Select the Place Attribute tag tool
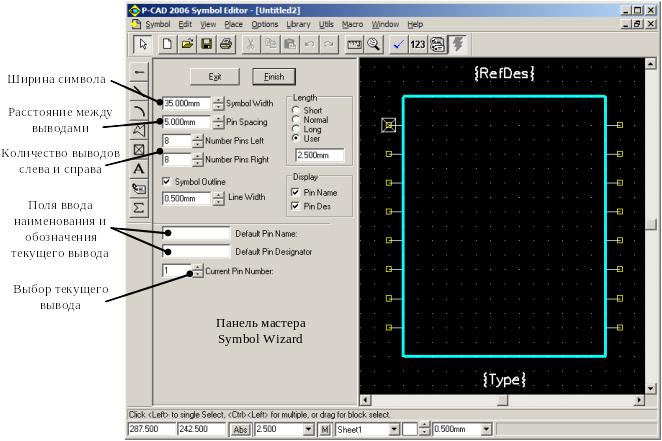This screenshot has width=662, height=441. (x=139, y=189)
